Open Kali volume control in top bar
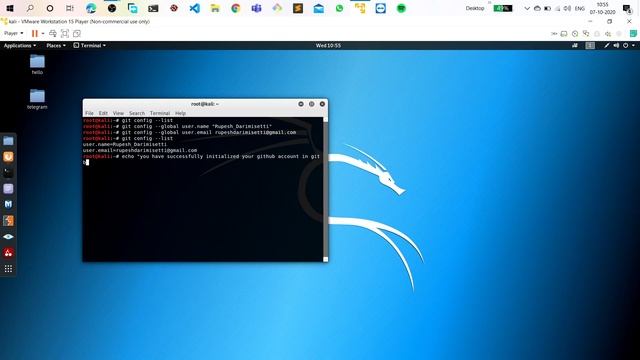This screenshot has height=360, width=640. (616, 45)
